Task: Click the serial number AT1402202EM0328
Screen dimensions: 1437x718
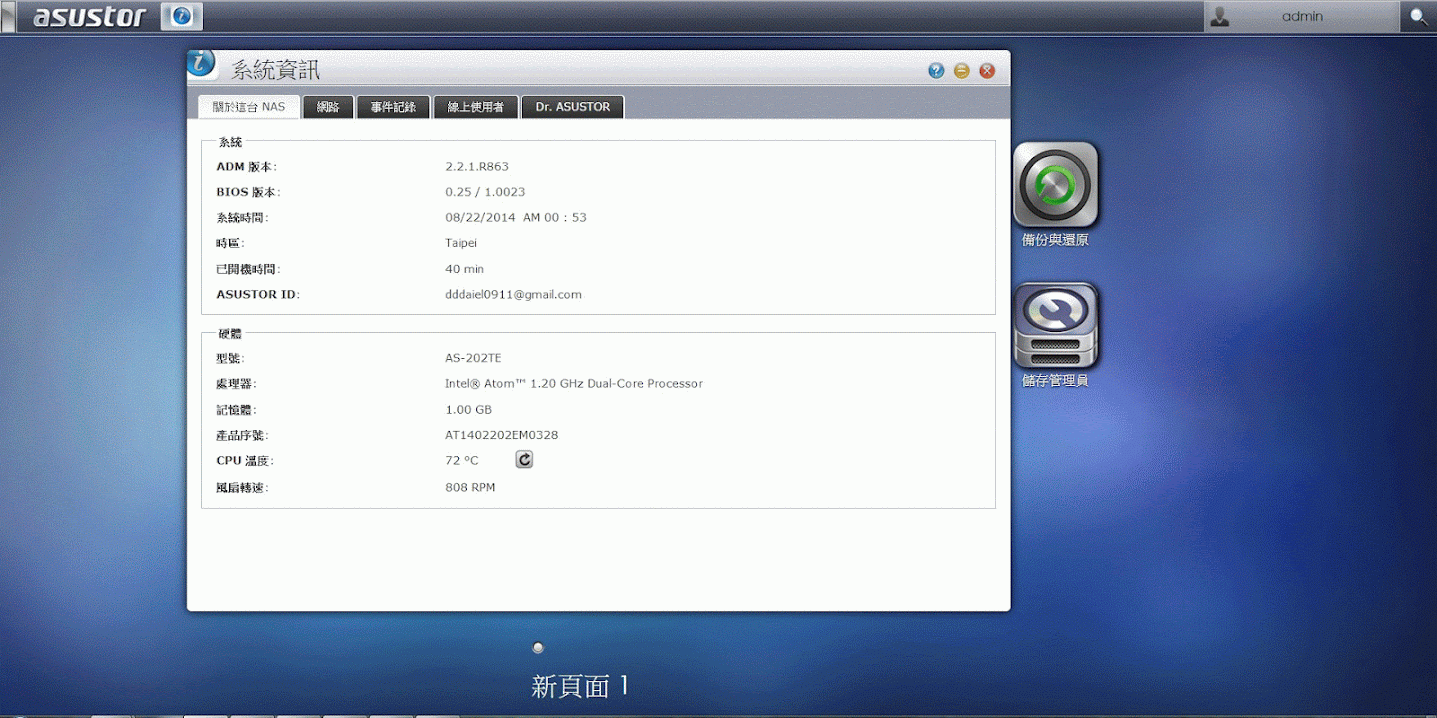Action: click(501, 436)
